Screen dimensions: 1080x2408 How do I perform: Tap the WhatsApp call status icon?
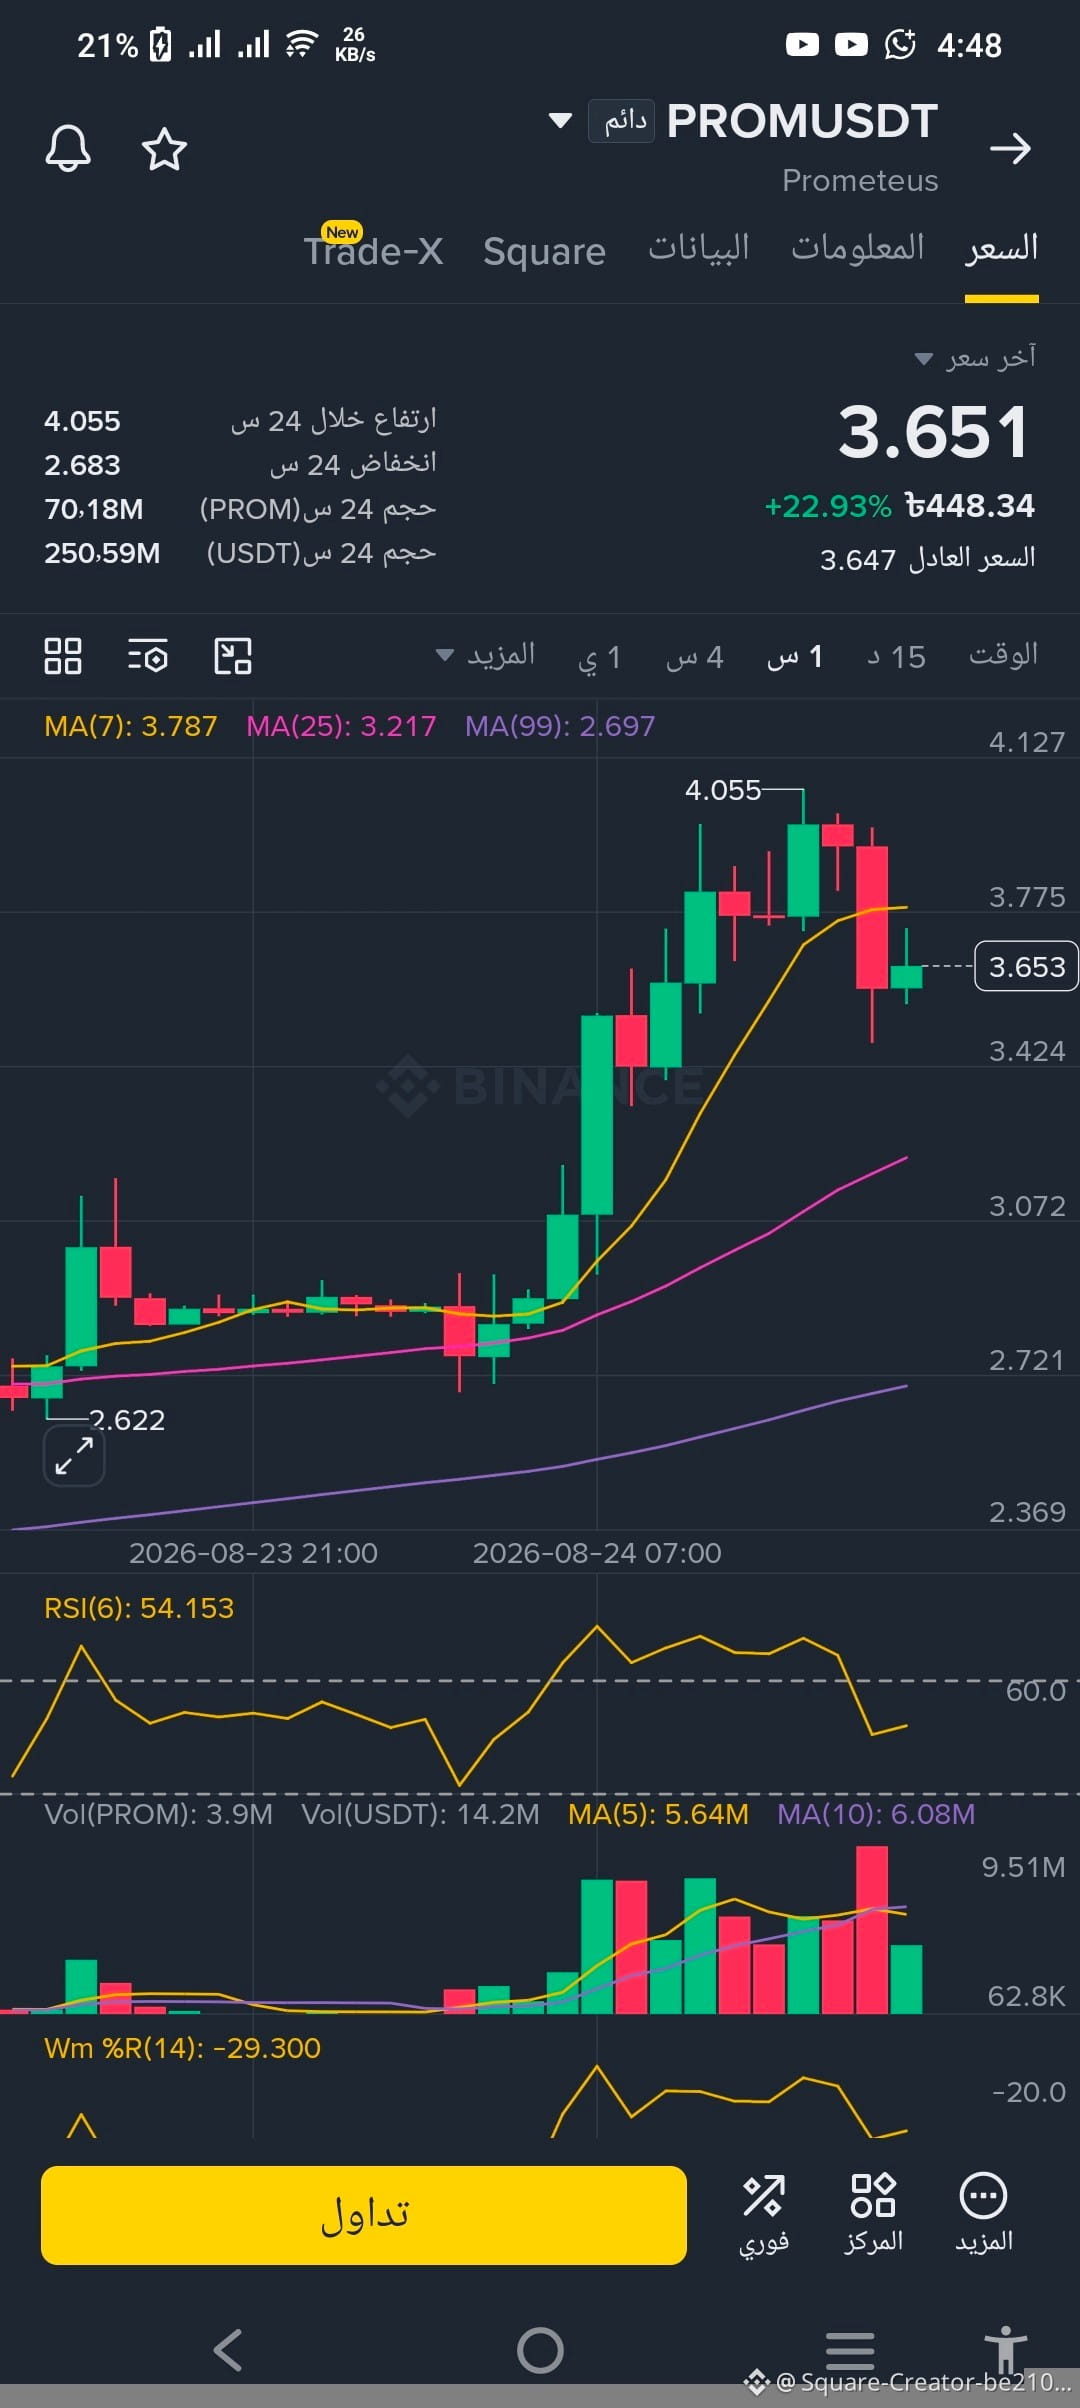pyautogui.click(x=900, y=45)
